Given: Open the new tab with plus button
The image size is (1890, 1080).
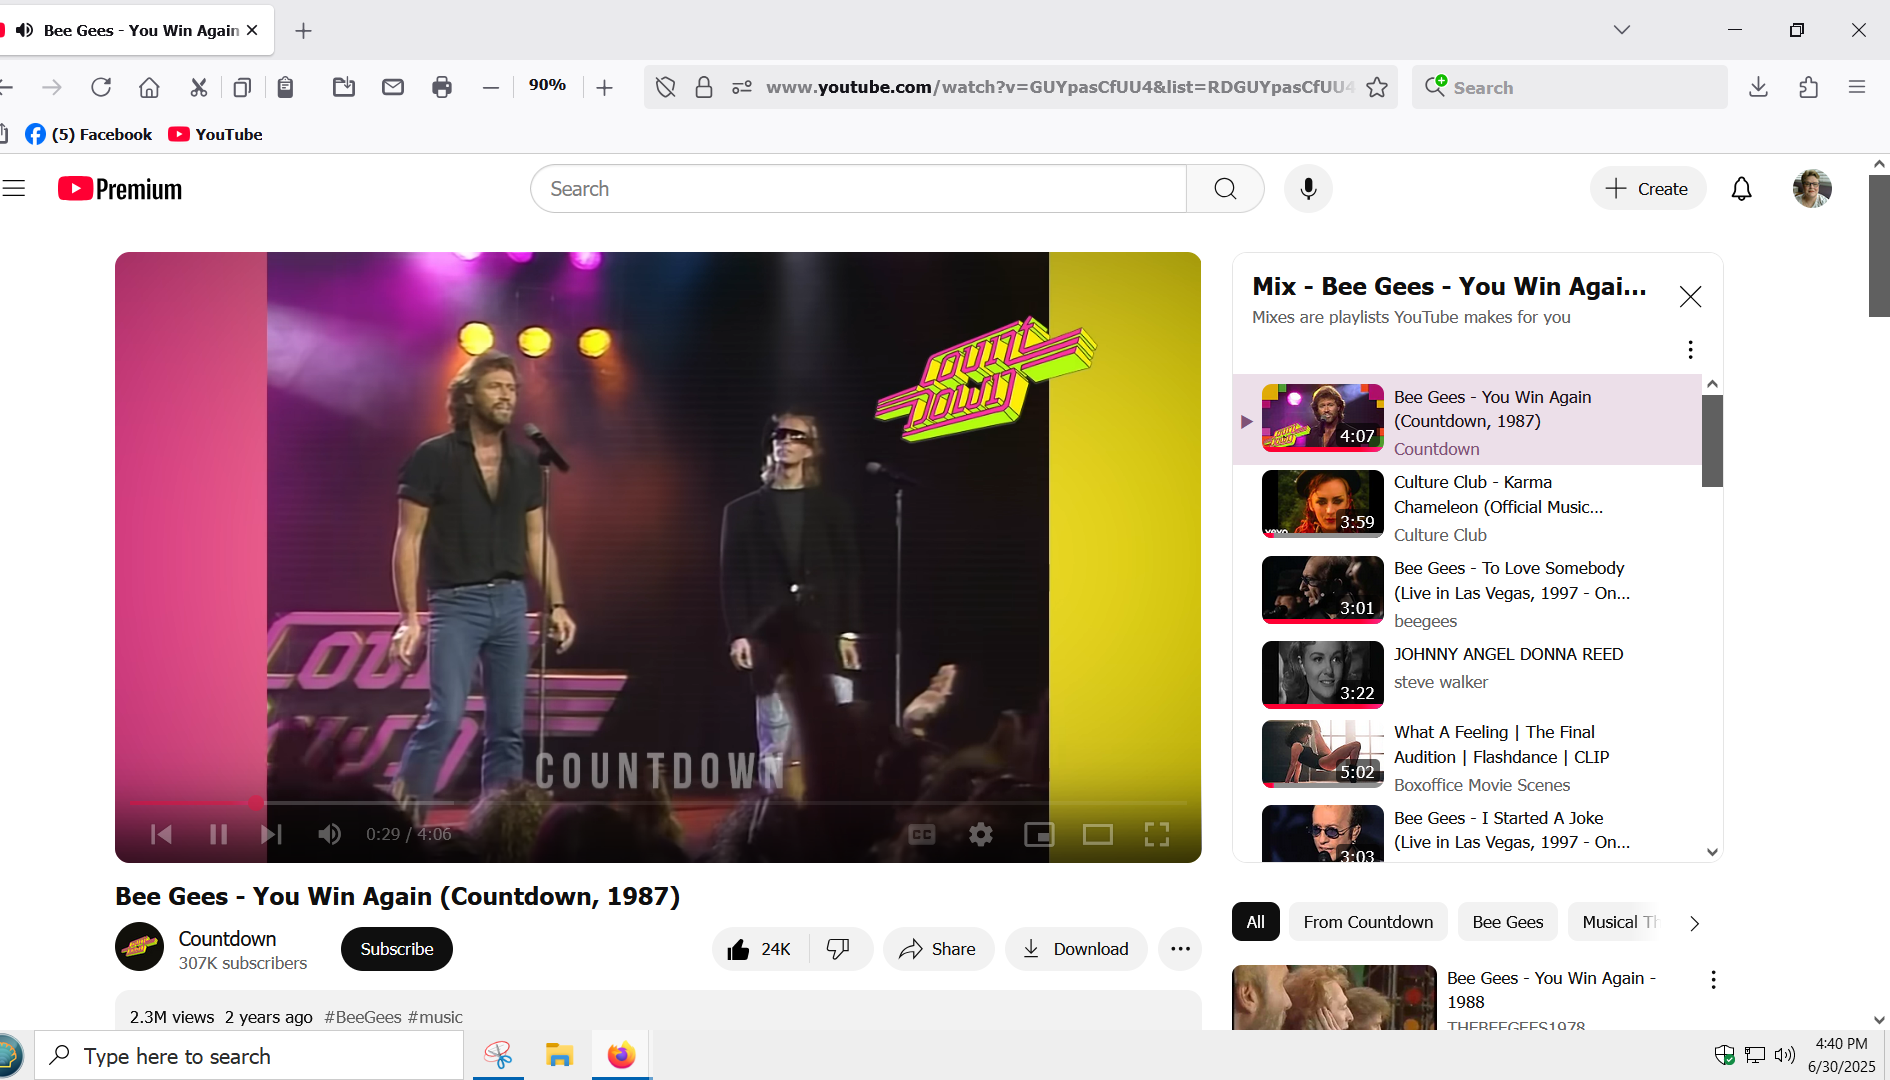Looking at the screenshot, I should pos(303,31).
